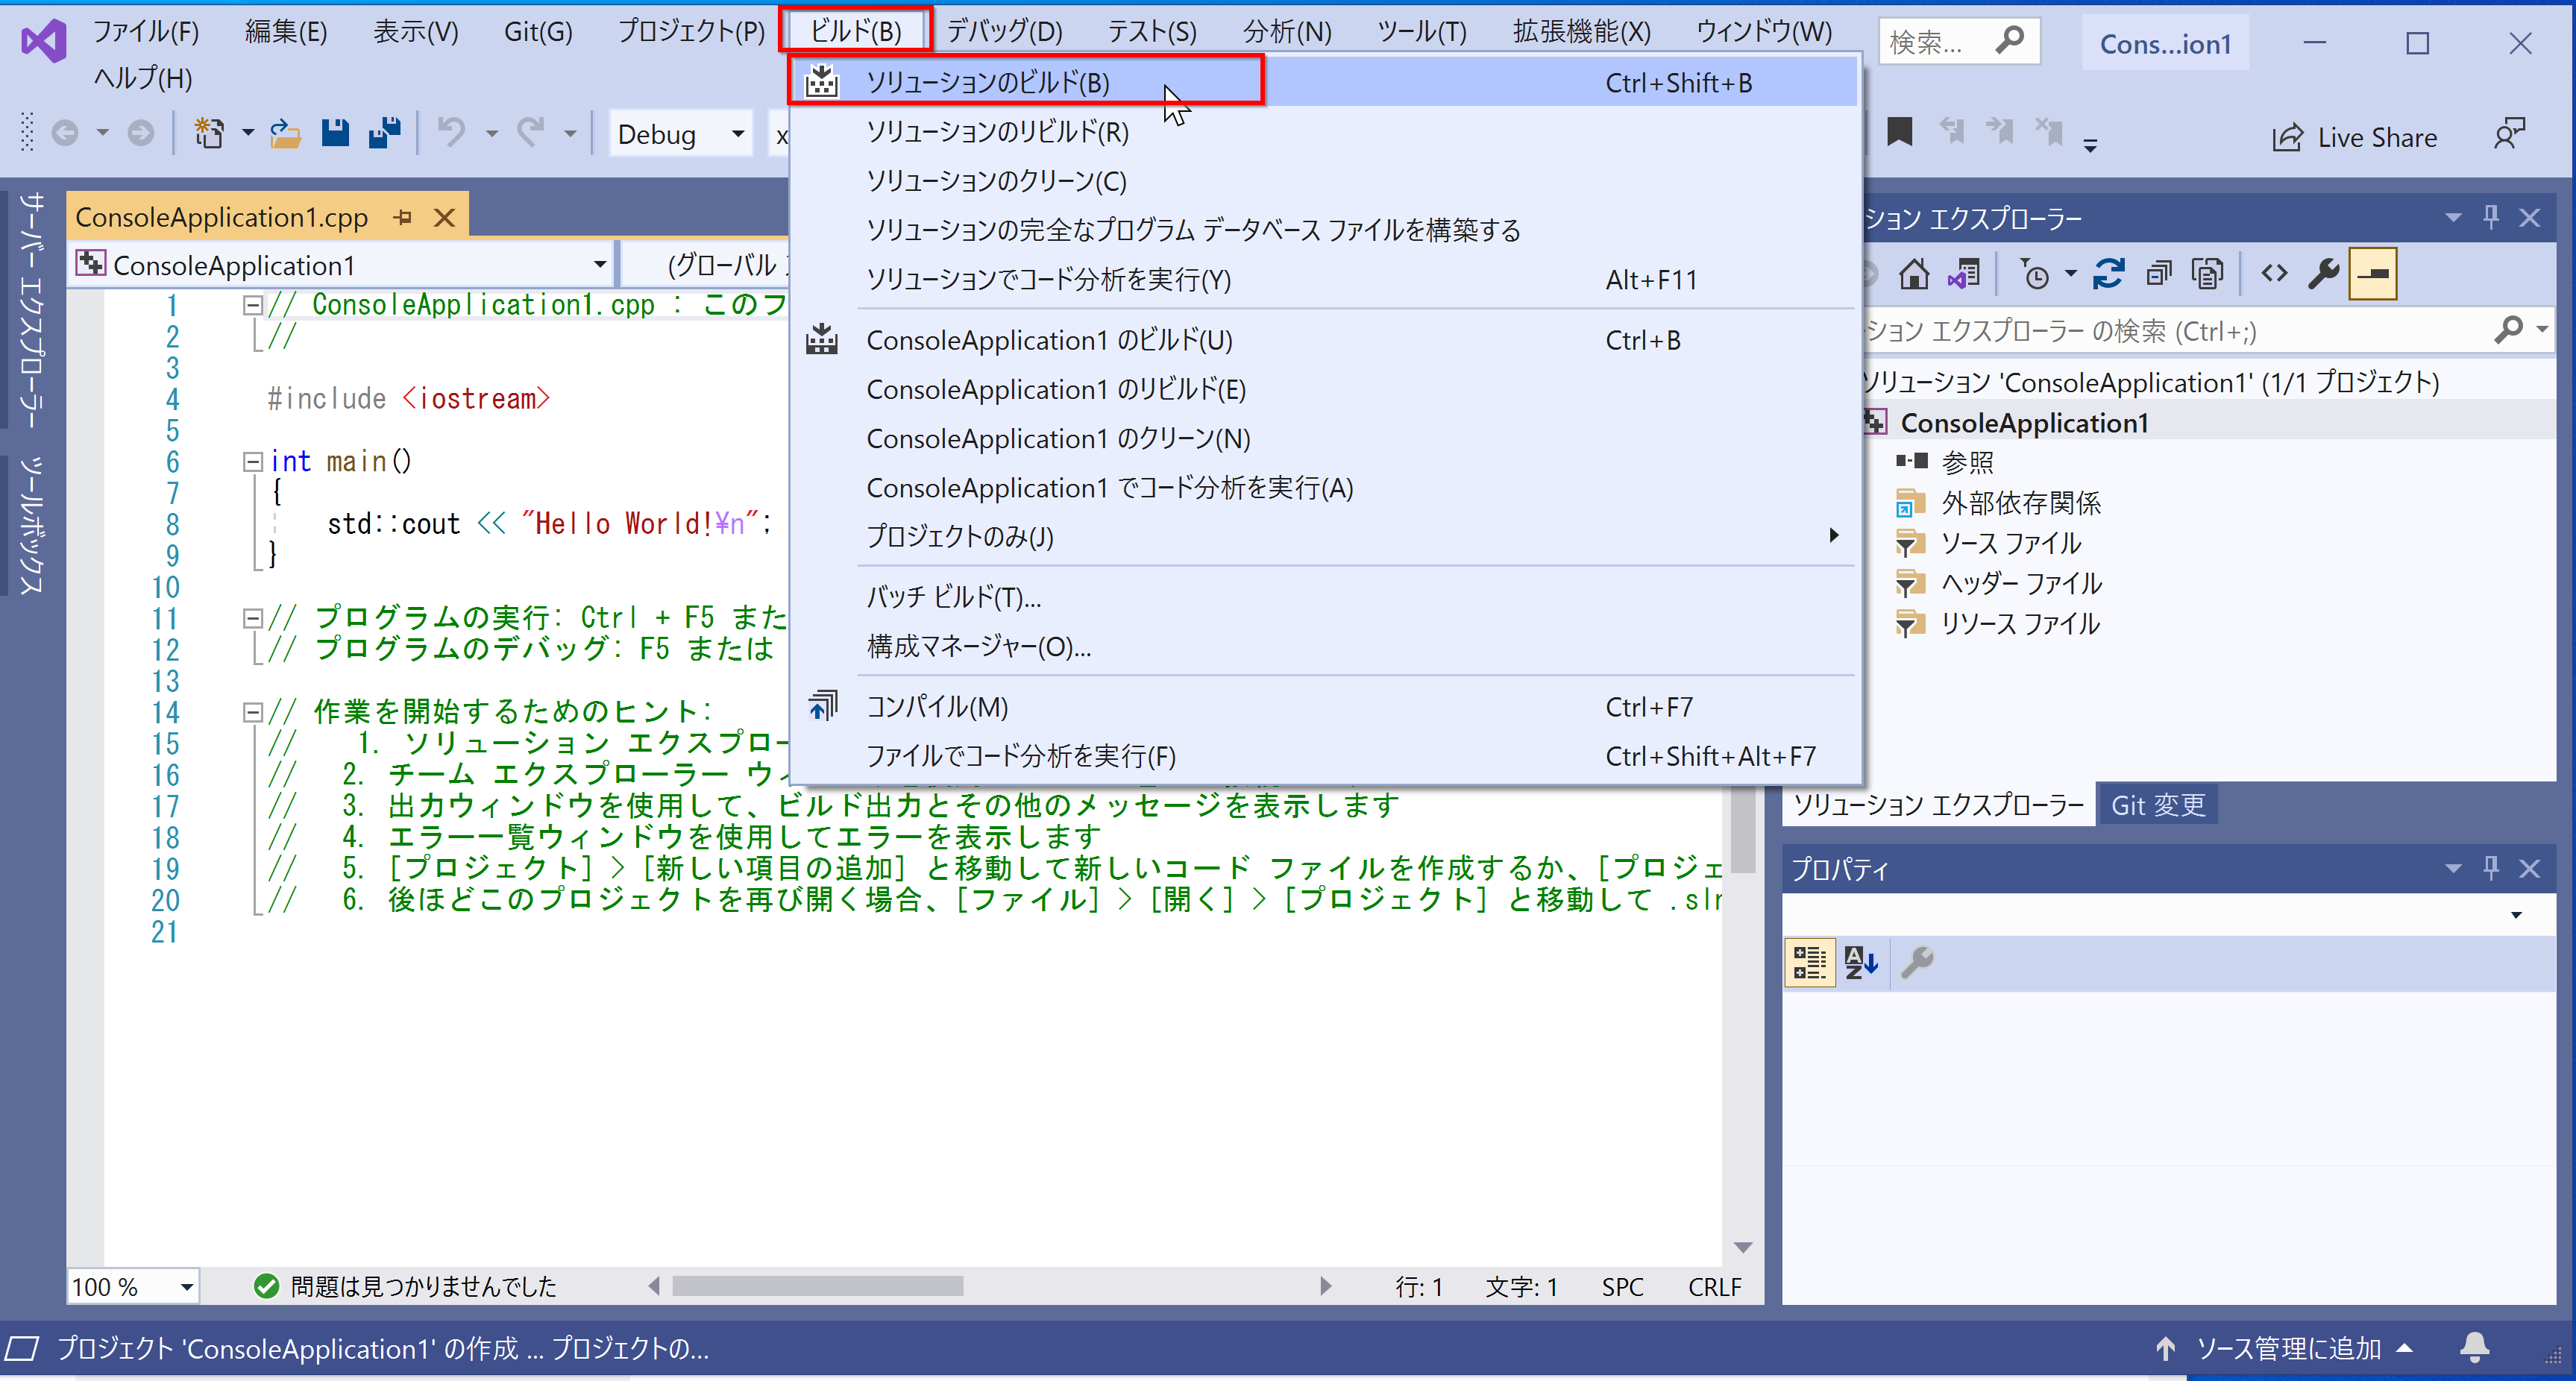2576x1381 pixels.
Task: Click the save file floppy icon
Action: coord(335,133)
